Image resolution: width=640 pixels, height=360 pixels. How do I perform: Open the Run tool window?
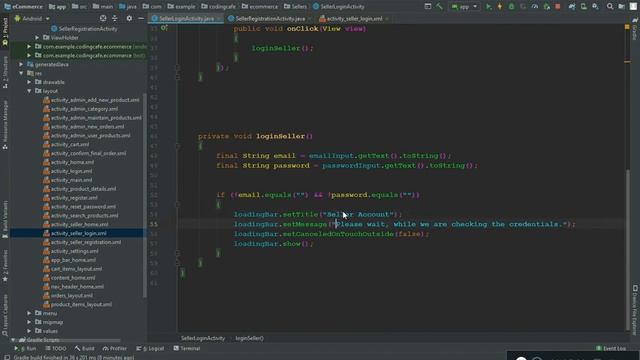pyautogui.click(x=25, y=348)
